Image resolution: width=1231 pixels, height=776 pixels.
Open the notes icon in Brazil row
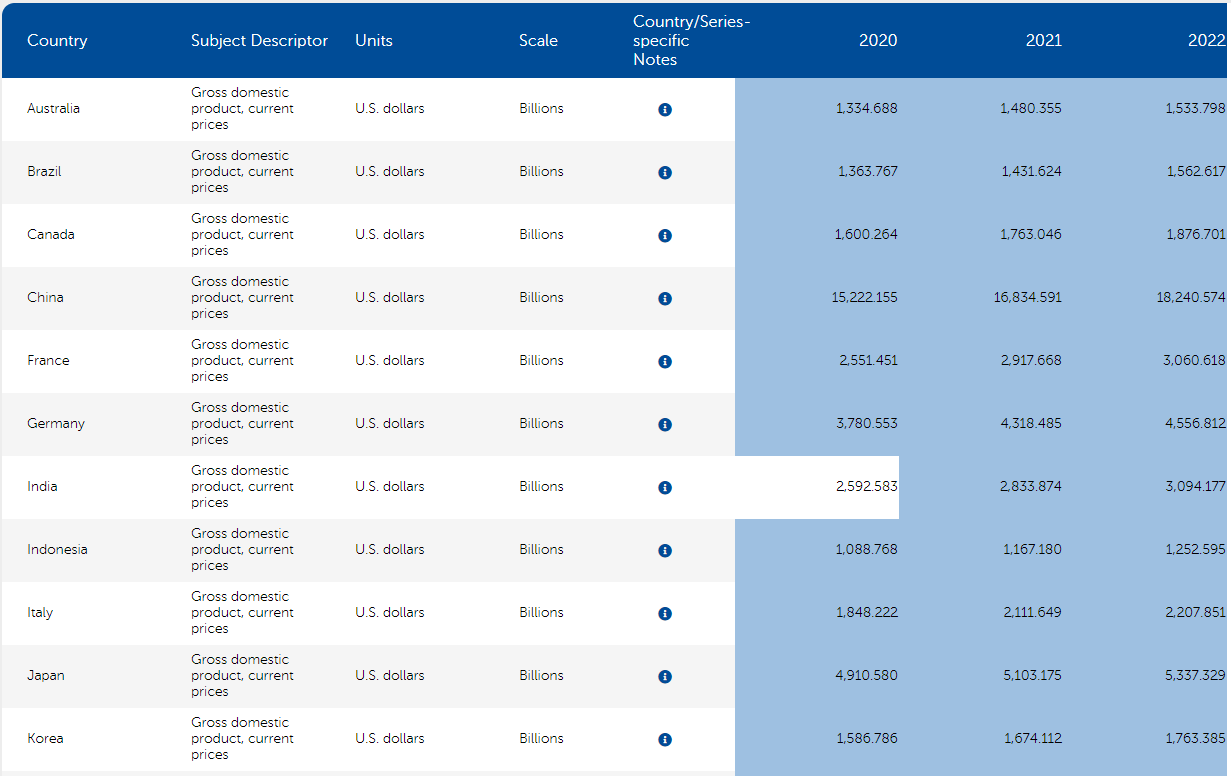tap(665, 173)
